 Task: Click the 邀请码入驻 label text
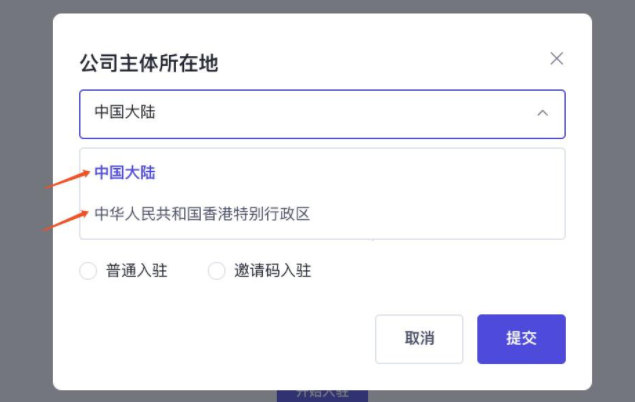point(273,271)
